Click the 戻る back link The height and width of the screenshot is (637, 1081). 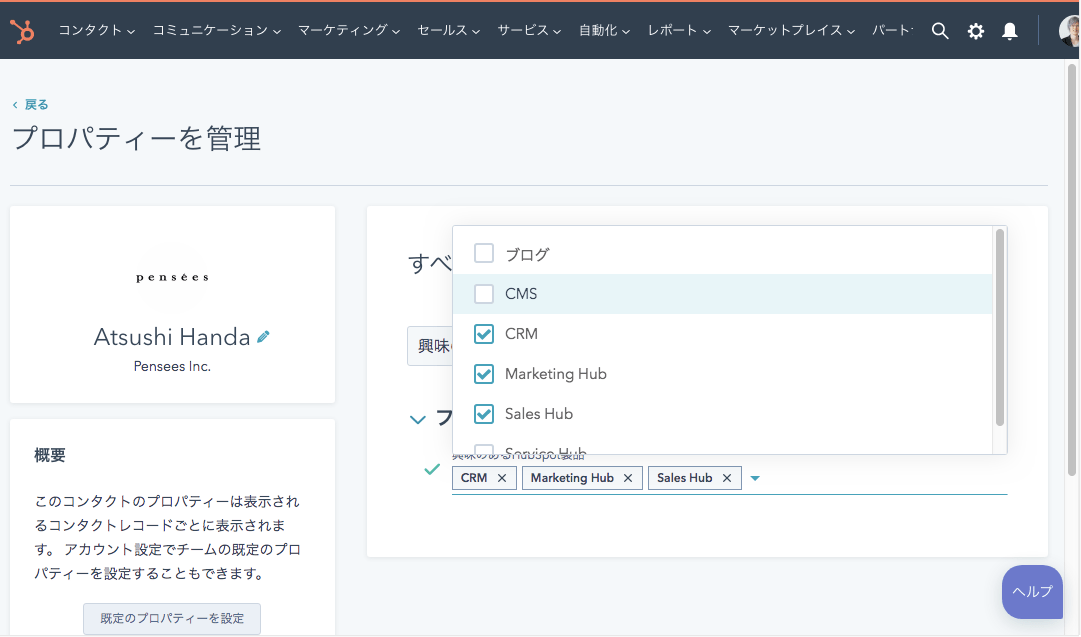[31, 104]
